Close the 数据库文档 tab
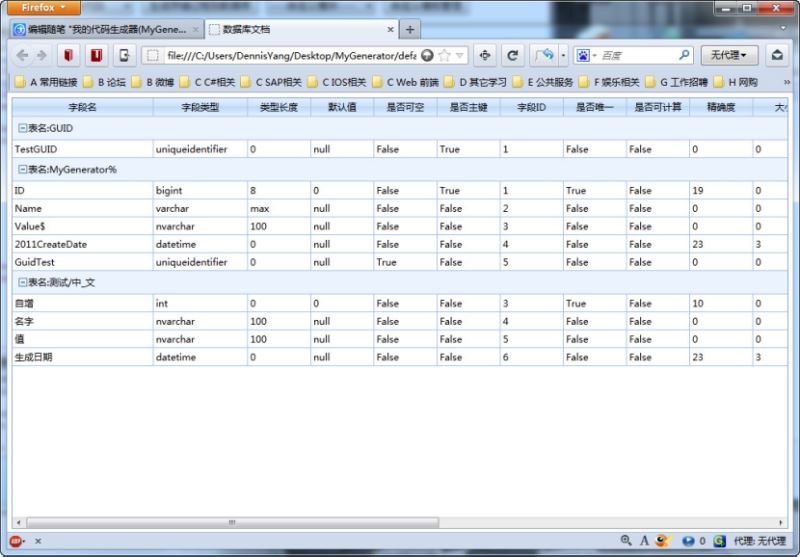 tap(390, 29)
